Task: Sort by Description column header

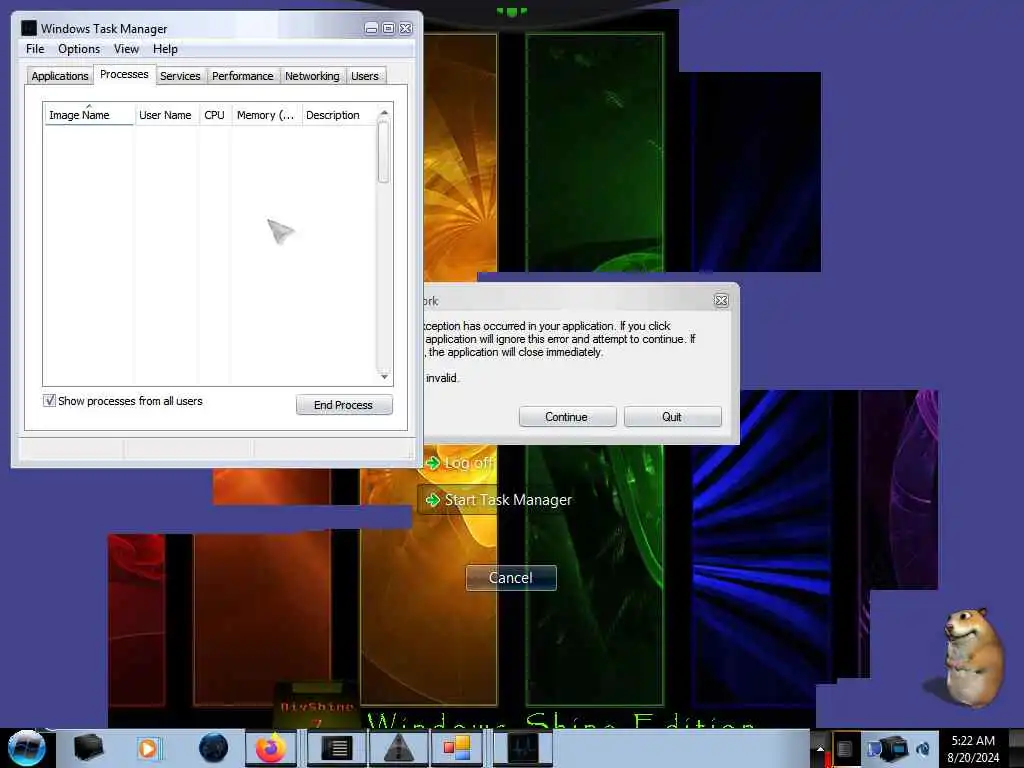Action: (x=338, y=115)
